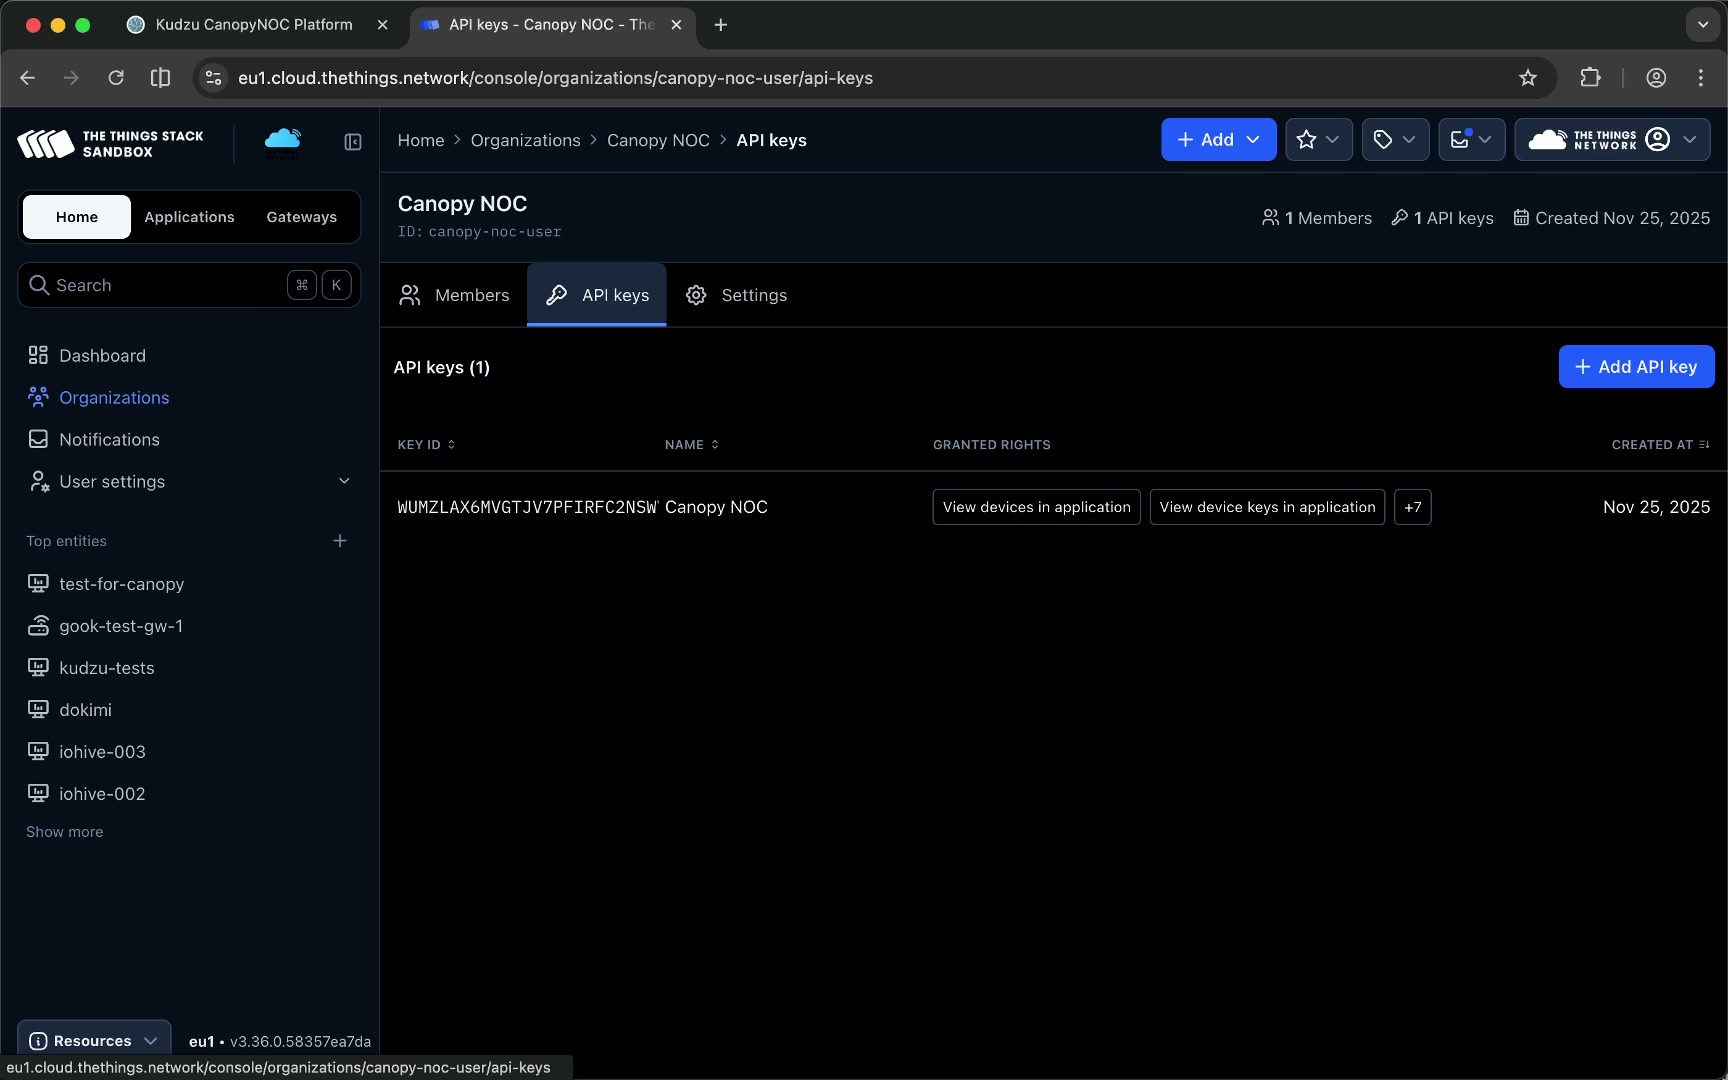Click Canopy NOC in the breadcrumb
This screenshot has width=1728, height=1080.
(x=658, y=140)
